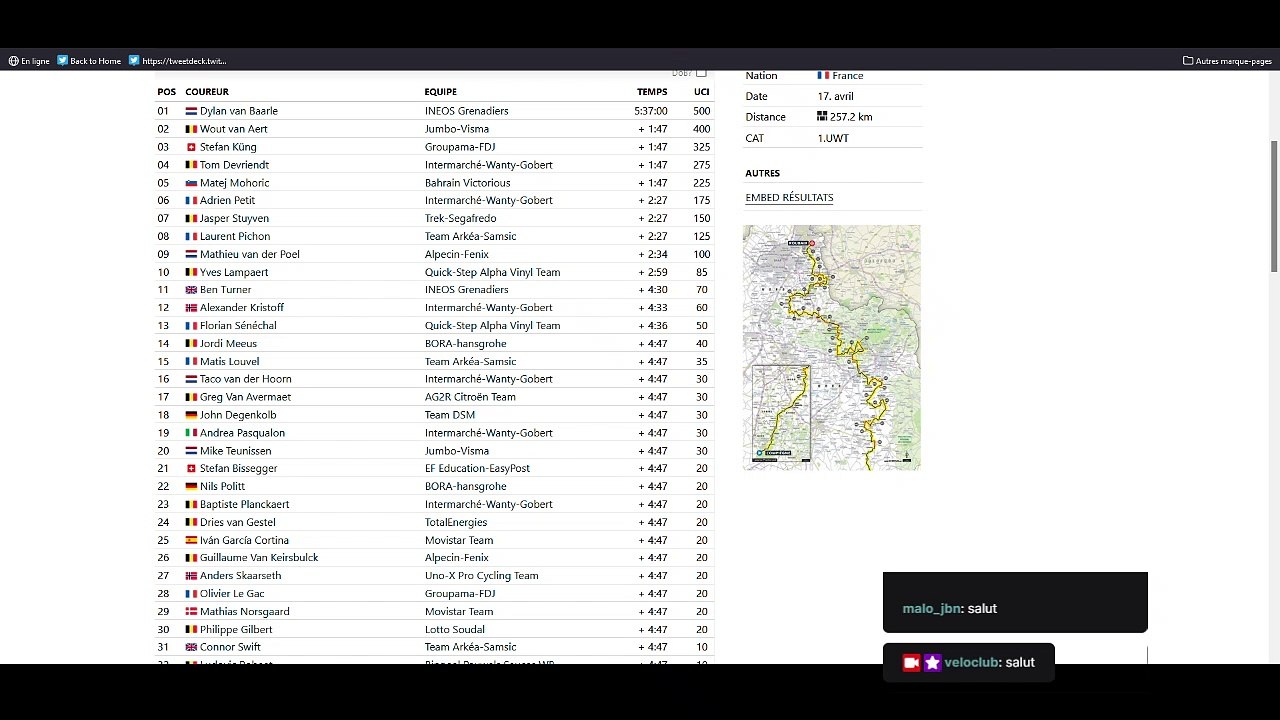Click the globe icon of En ligne
The image size is (1280, 720).
[14, 61]
